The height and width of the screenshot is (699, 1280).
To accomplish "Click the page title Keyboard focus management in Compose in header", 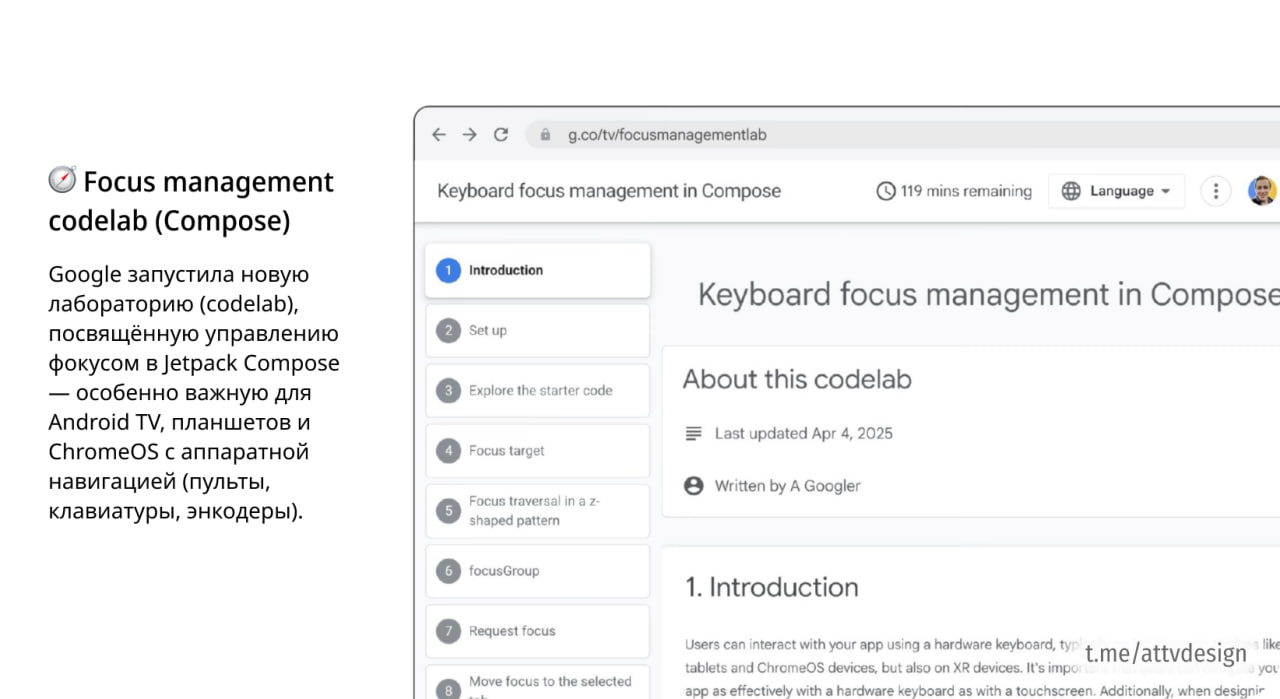I will pyautogui.click(x=609, y=191).
